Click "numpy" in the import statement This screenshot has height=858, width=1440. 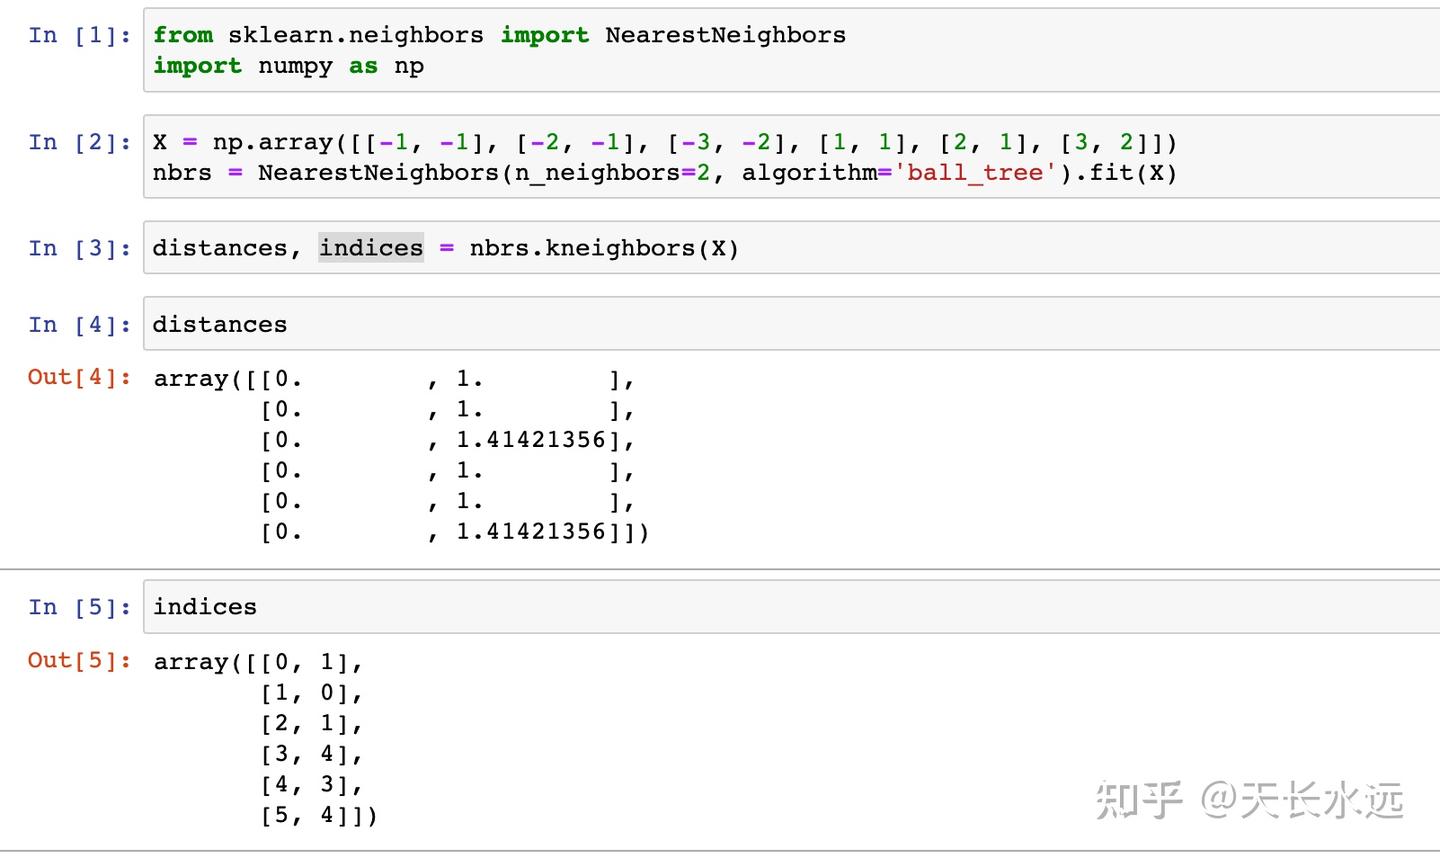click(x=295, y=66)
